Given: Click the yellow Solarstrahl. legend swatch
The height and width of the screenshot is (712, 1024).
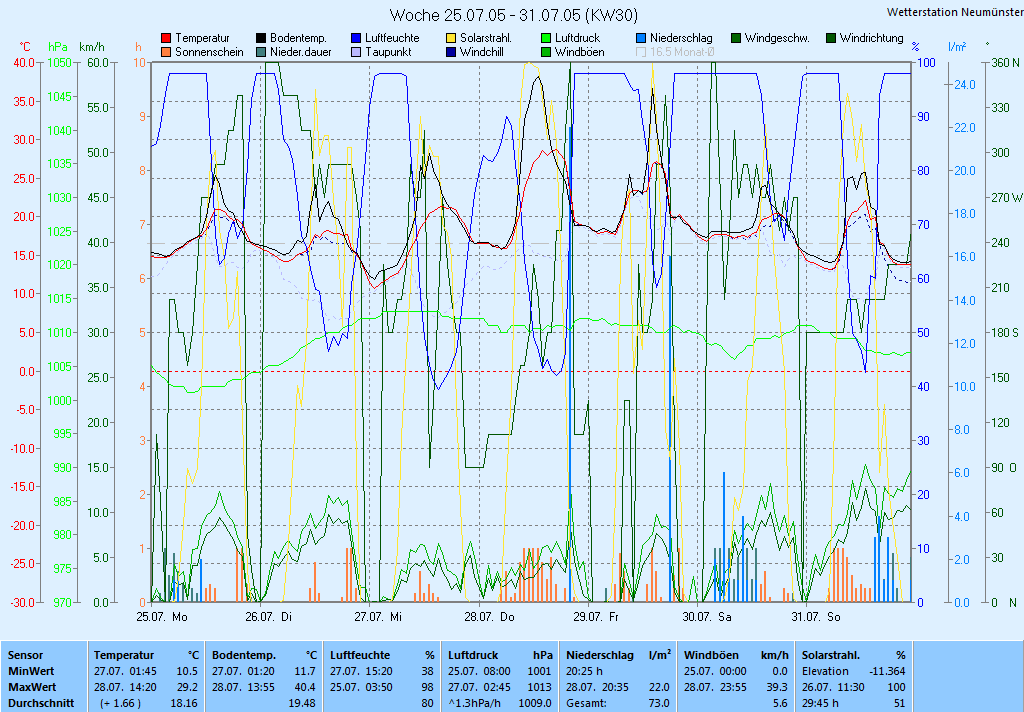Looking at the screenshot, I should point(451,38).
